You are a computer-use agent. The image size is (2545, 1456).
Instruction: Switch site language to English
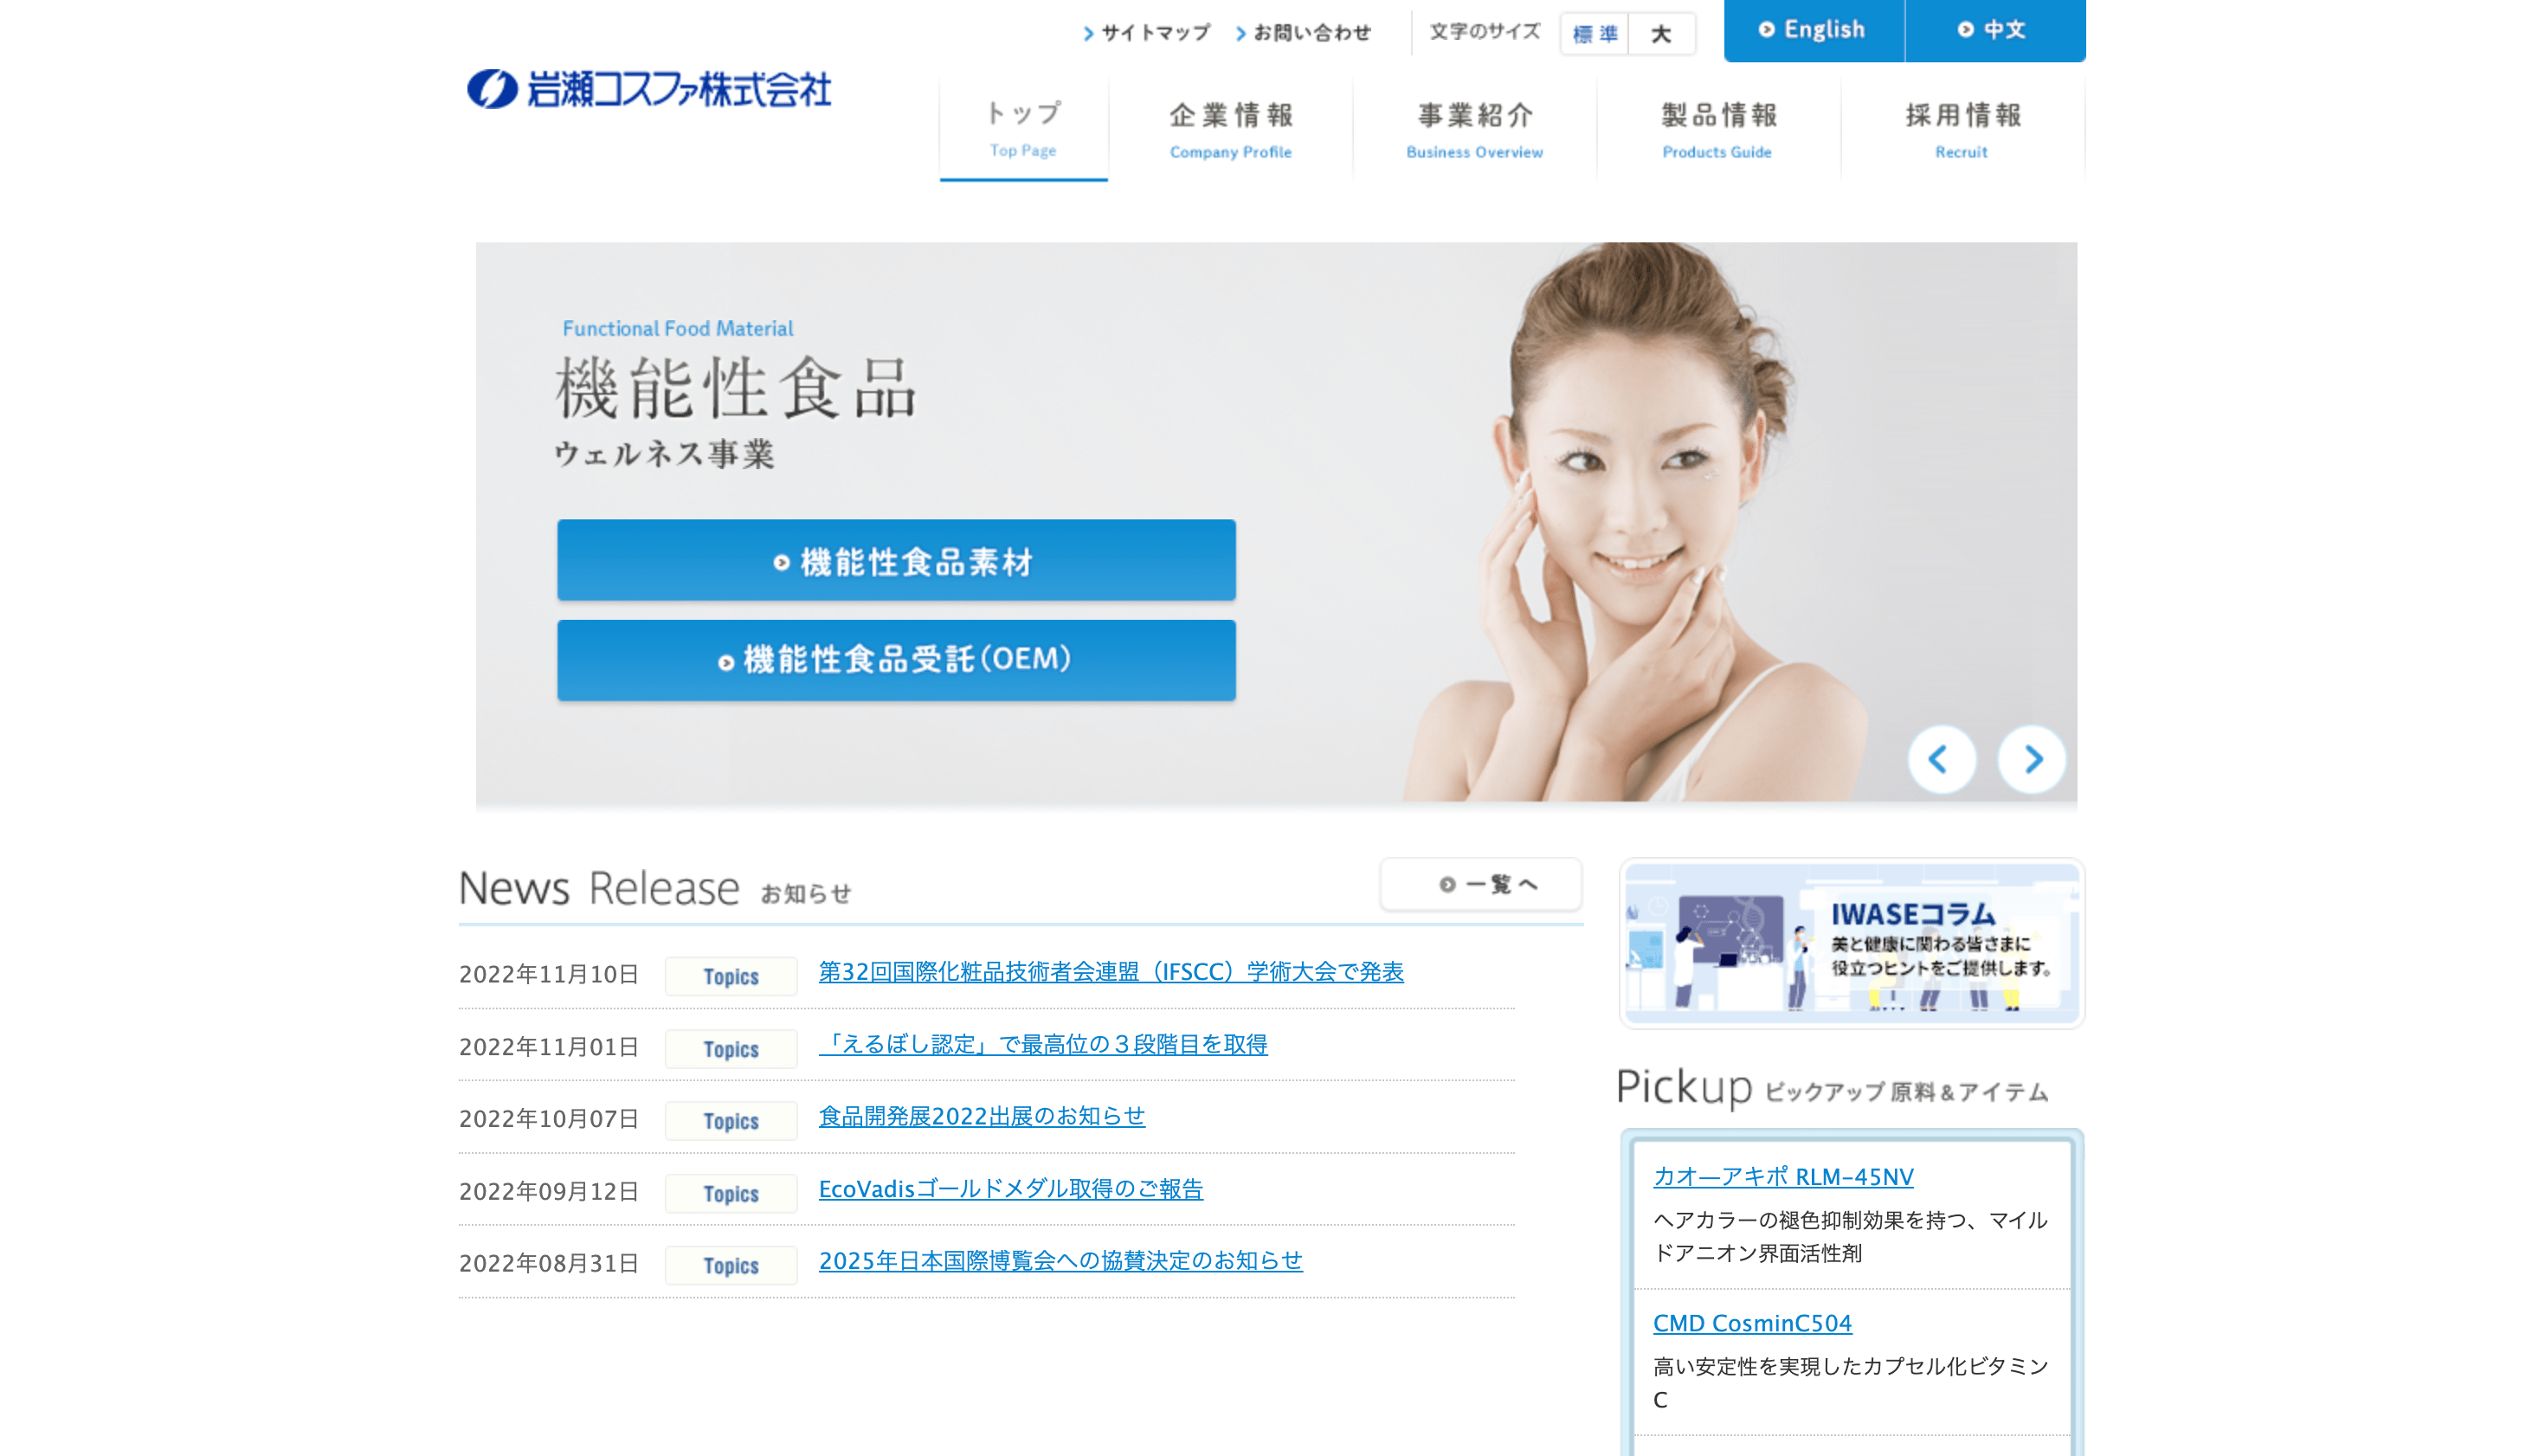pos(1812,30)
